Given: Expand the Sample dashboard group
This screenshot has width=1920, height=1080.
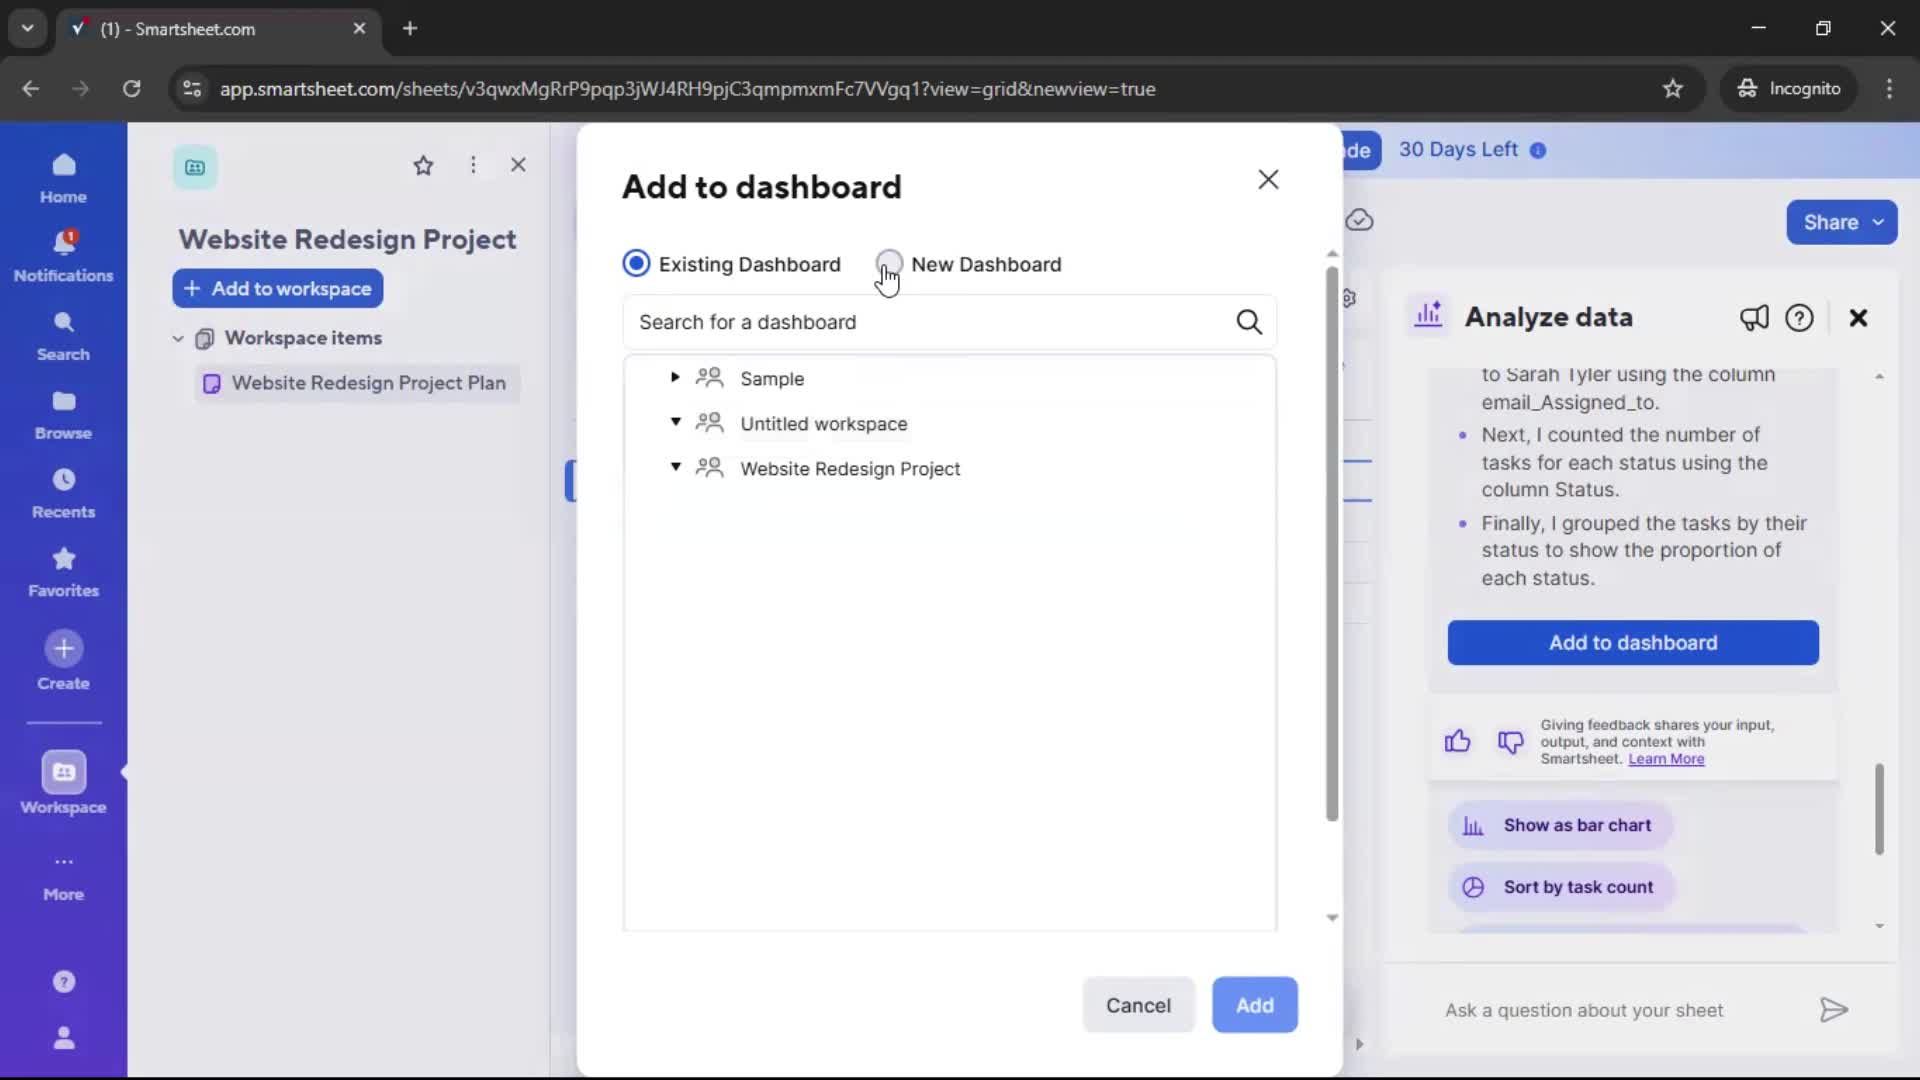Looking at the screenshot, I should click(x=675, y=378).
